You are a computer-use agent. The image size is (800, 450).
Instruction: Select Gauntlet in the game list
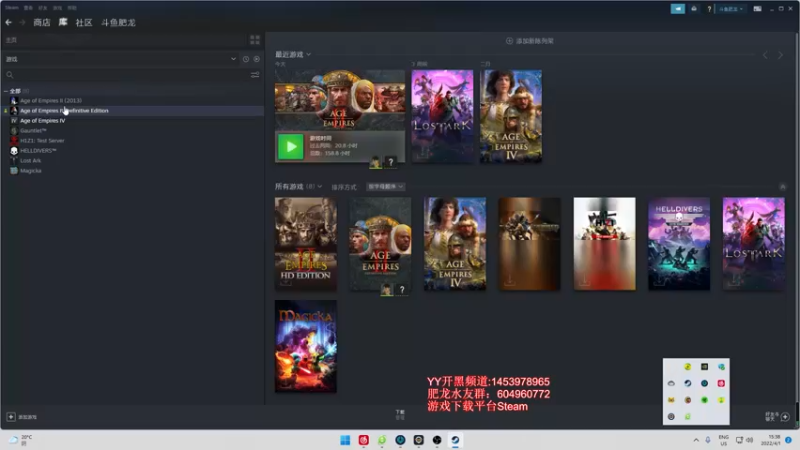pyautogui.click(x=33, y=131)
